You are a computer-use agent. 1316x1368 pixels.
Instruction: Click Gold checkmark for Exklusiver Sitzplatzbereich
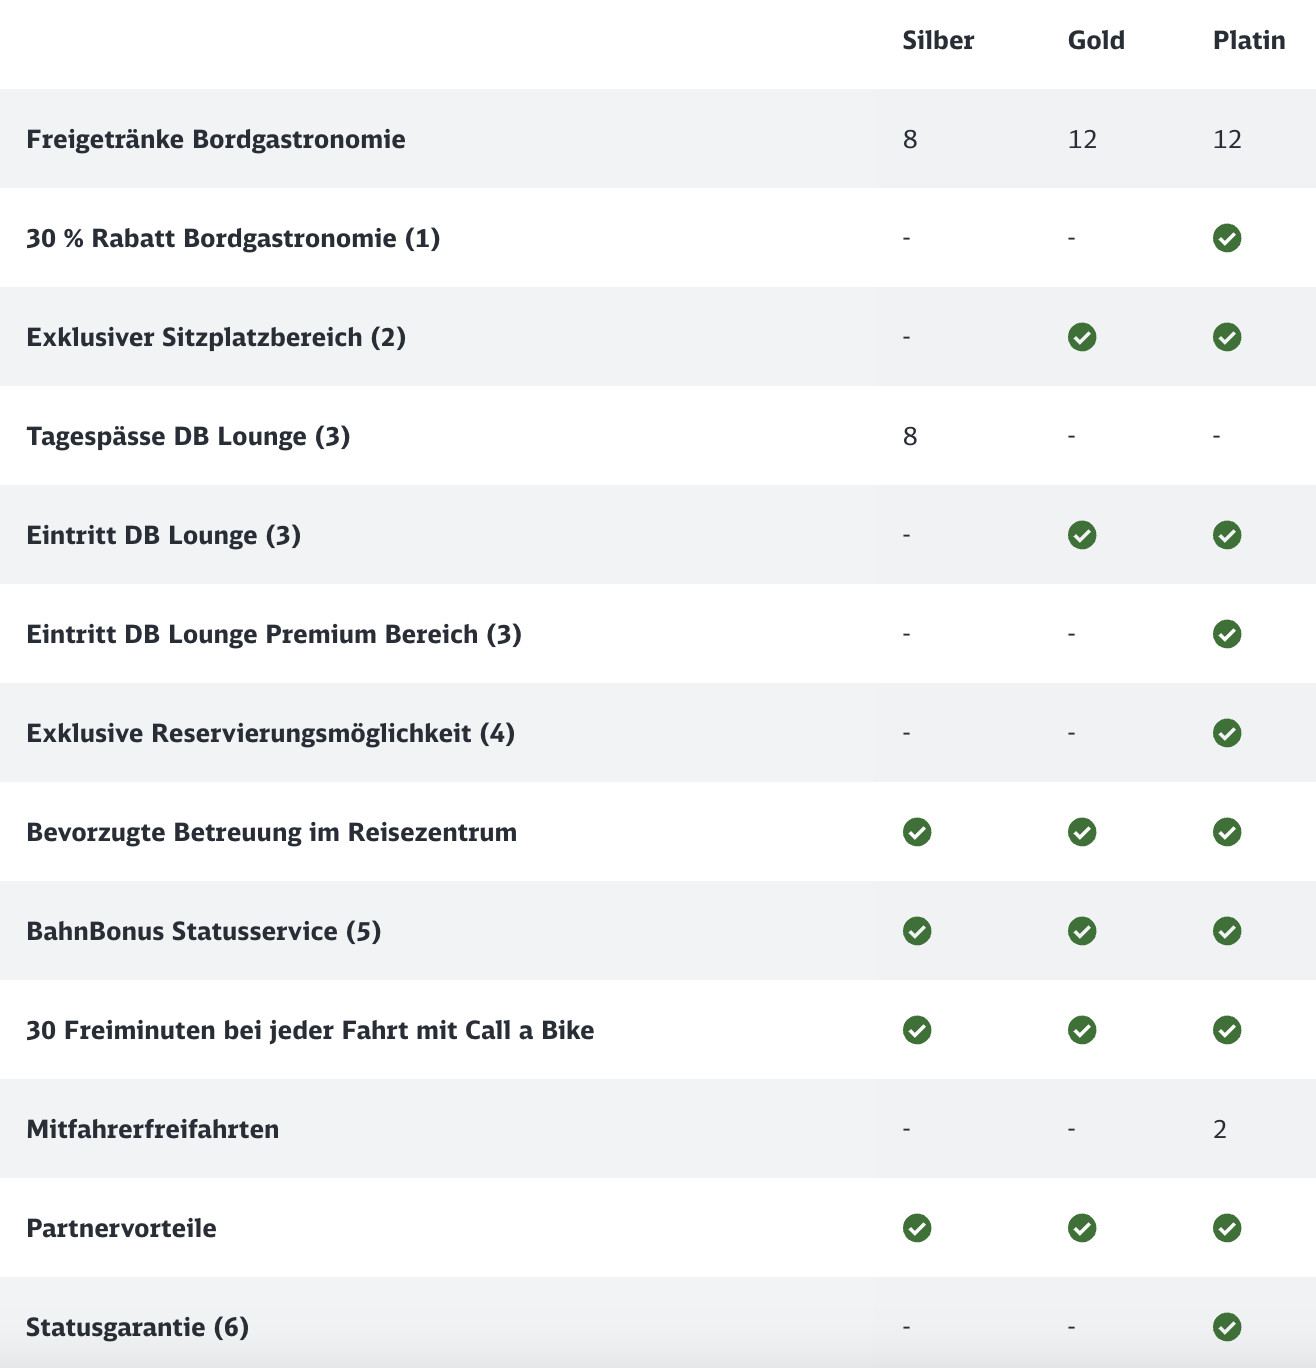tap(1082, 337)
